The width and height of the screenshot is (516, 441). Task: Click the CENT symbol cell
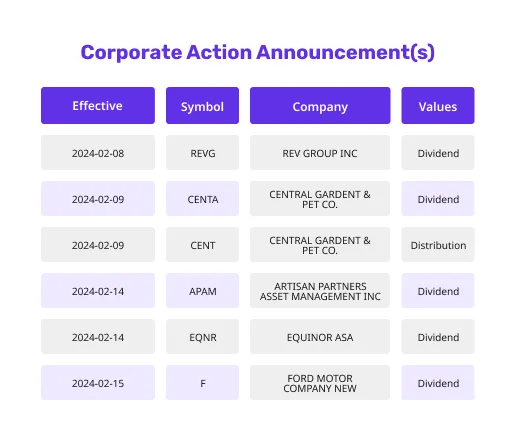pos(202,245)
